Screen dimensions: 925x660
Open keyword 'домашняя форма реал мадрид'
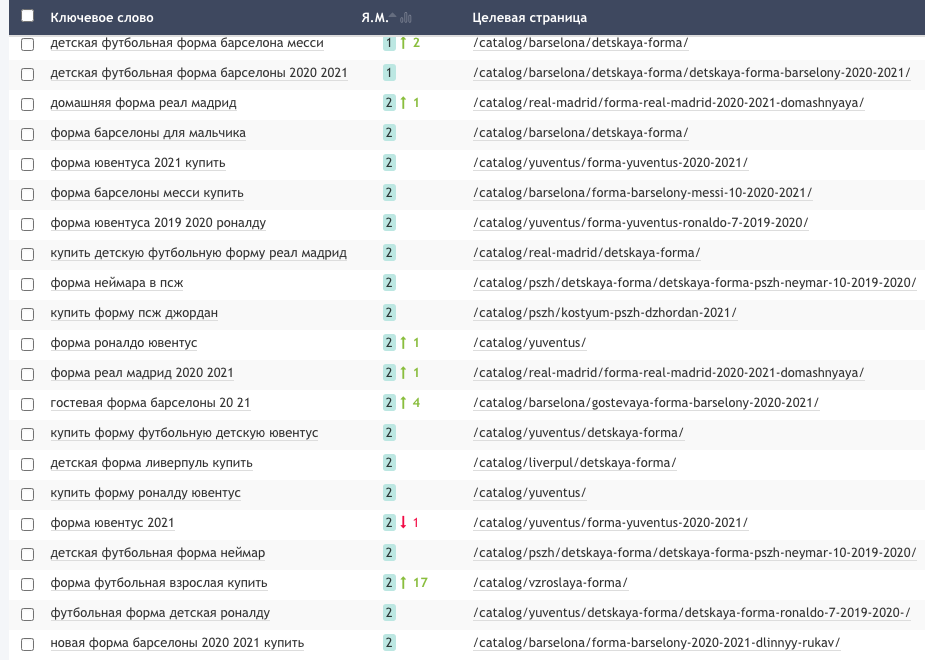point(143,103)
